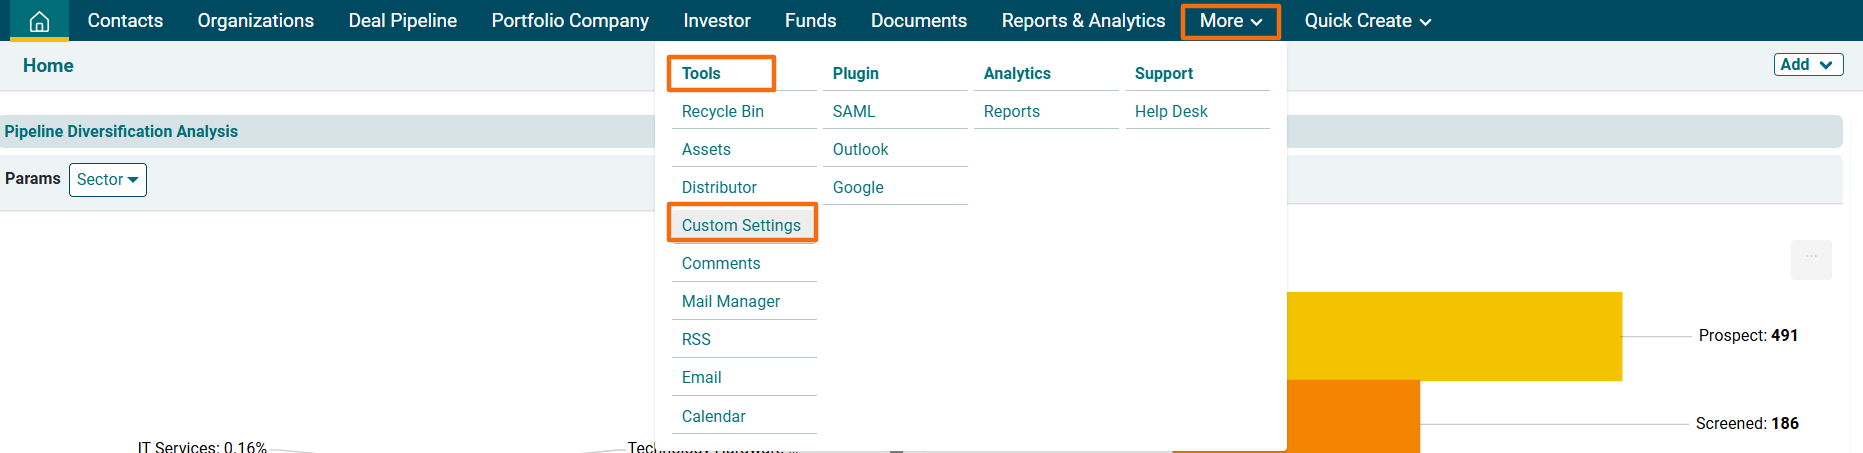Select Recycle Bin menu entry
The height and width of the screenshot is (453, 1863).
pyautogui.click(x=722, y=111)
